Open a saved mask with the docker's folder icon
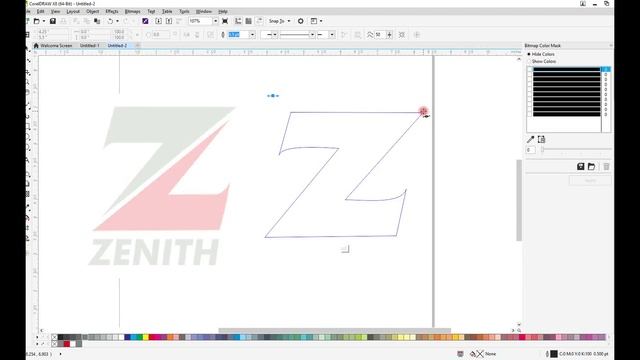This screenshot has height=360, width=640. tap(591, 167)
